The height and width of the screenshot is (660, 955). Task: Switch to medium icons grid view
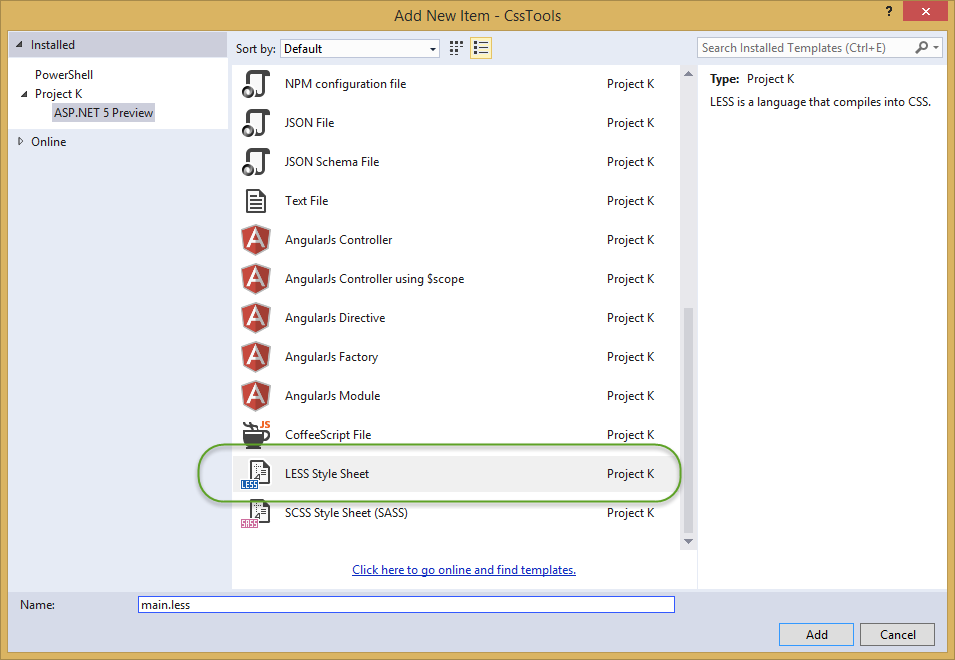[456, 48]
